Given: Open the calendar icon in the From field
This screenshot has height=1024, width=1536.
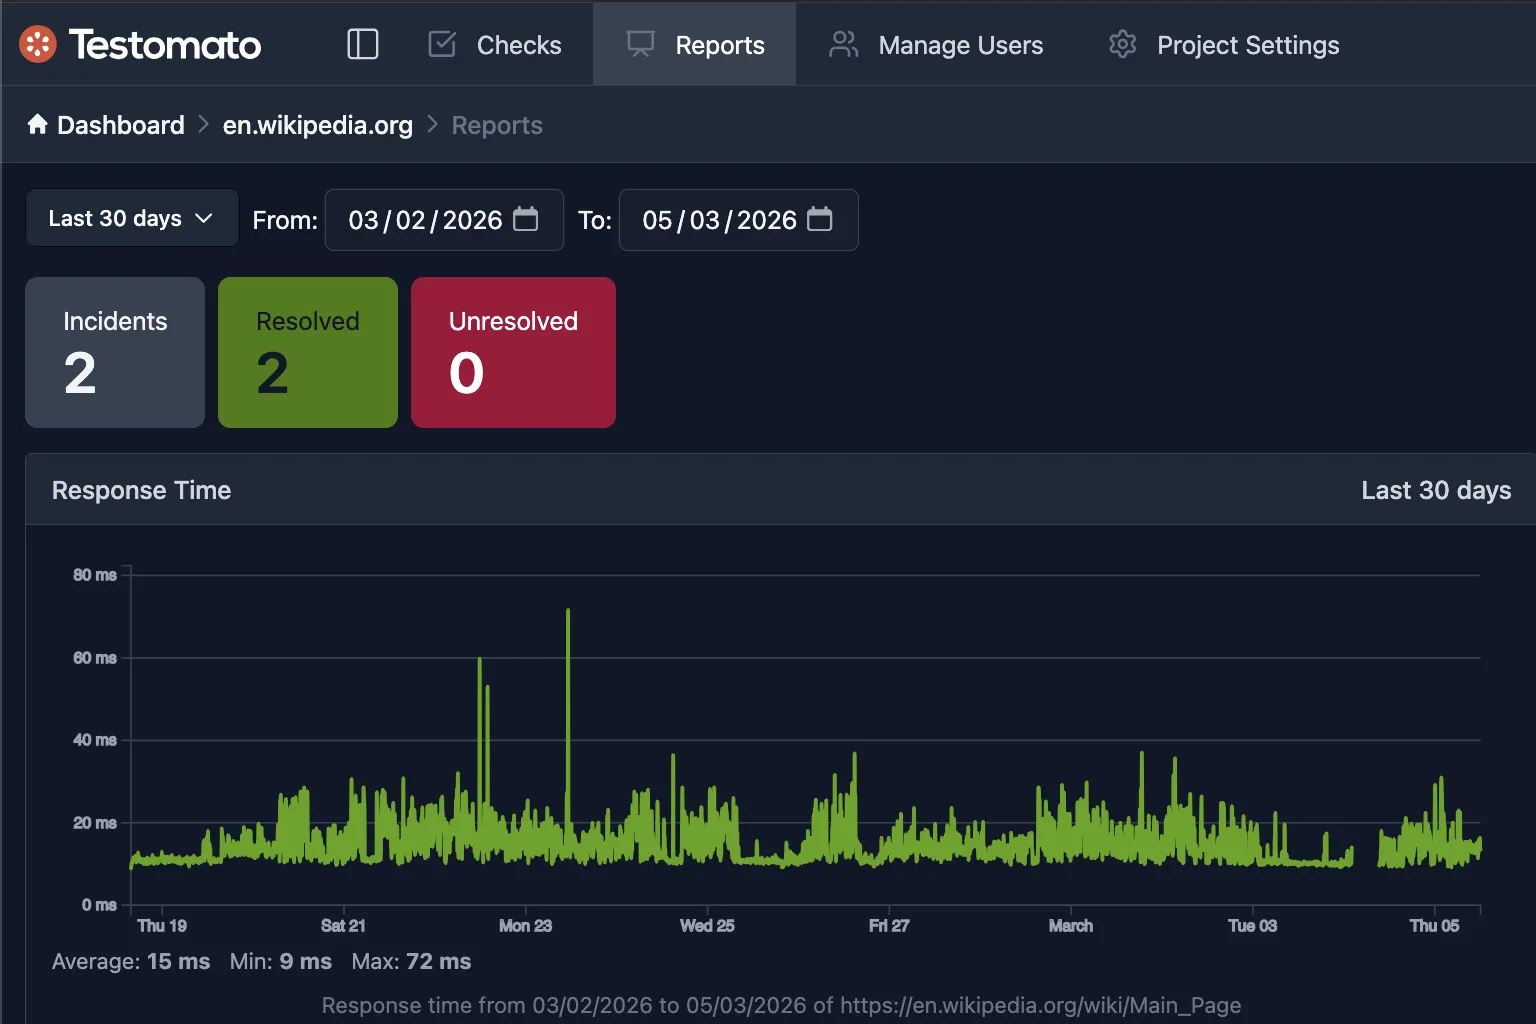Looking at the screenshot, I should 525,219.
